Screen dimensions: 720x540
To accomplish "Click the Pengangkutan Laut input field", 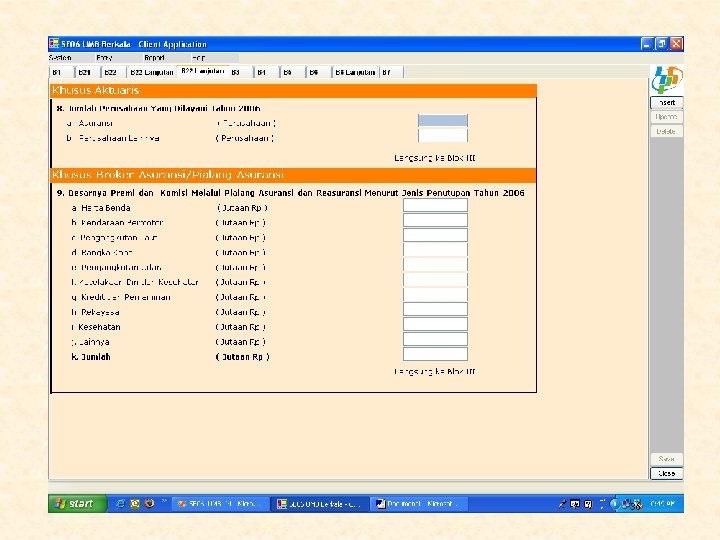I will [435, 235].
